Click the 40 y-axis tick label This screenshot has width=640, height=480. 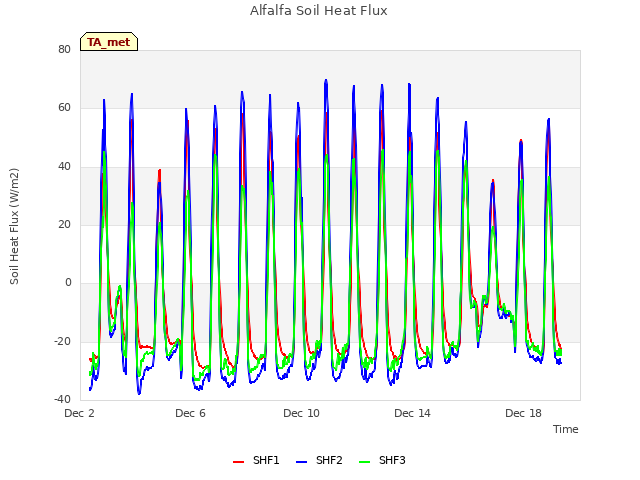64,167
